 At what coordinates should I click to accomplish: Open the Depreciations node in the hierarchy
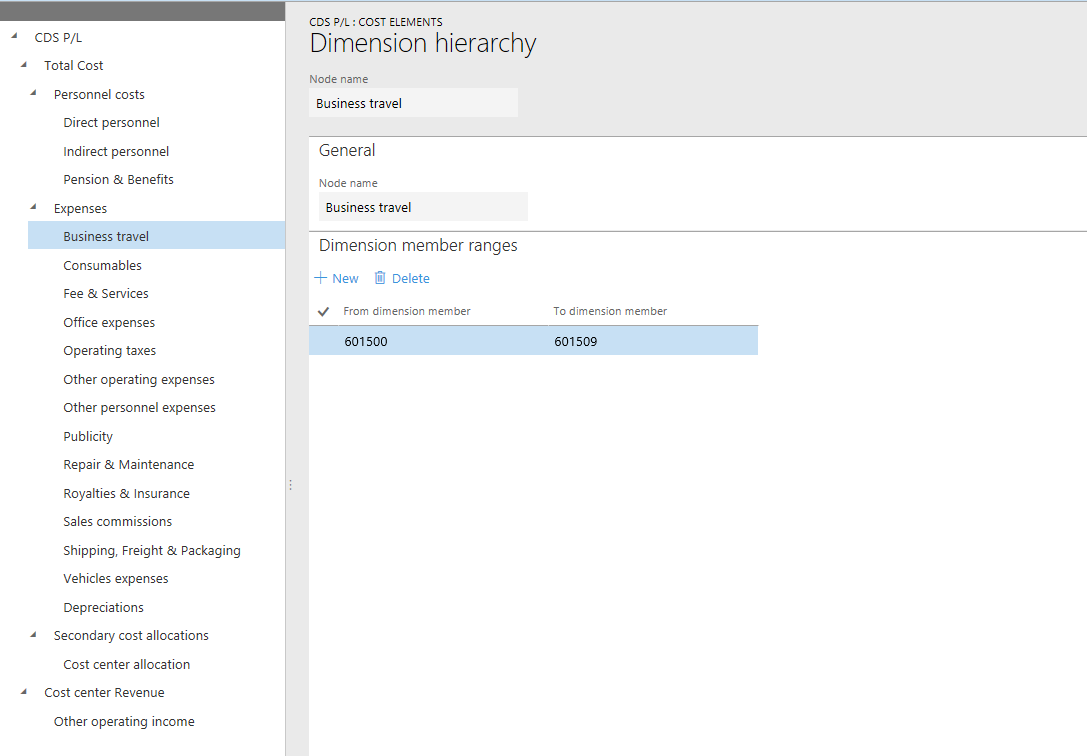tap(103, 607)
